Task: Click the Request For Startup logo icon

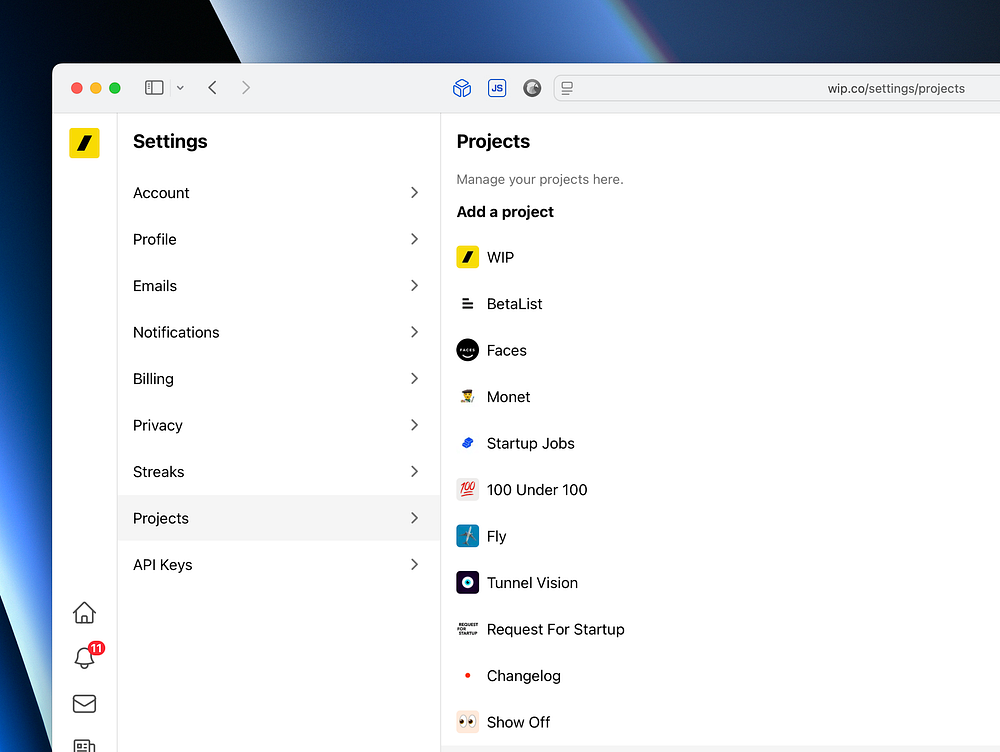Action: point(467,630)
